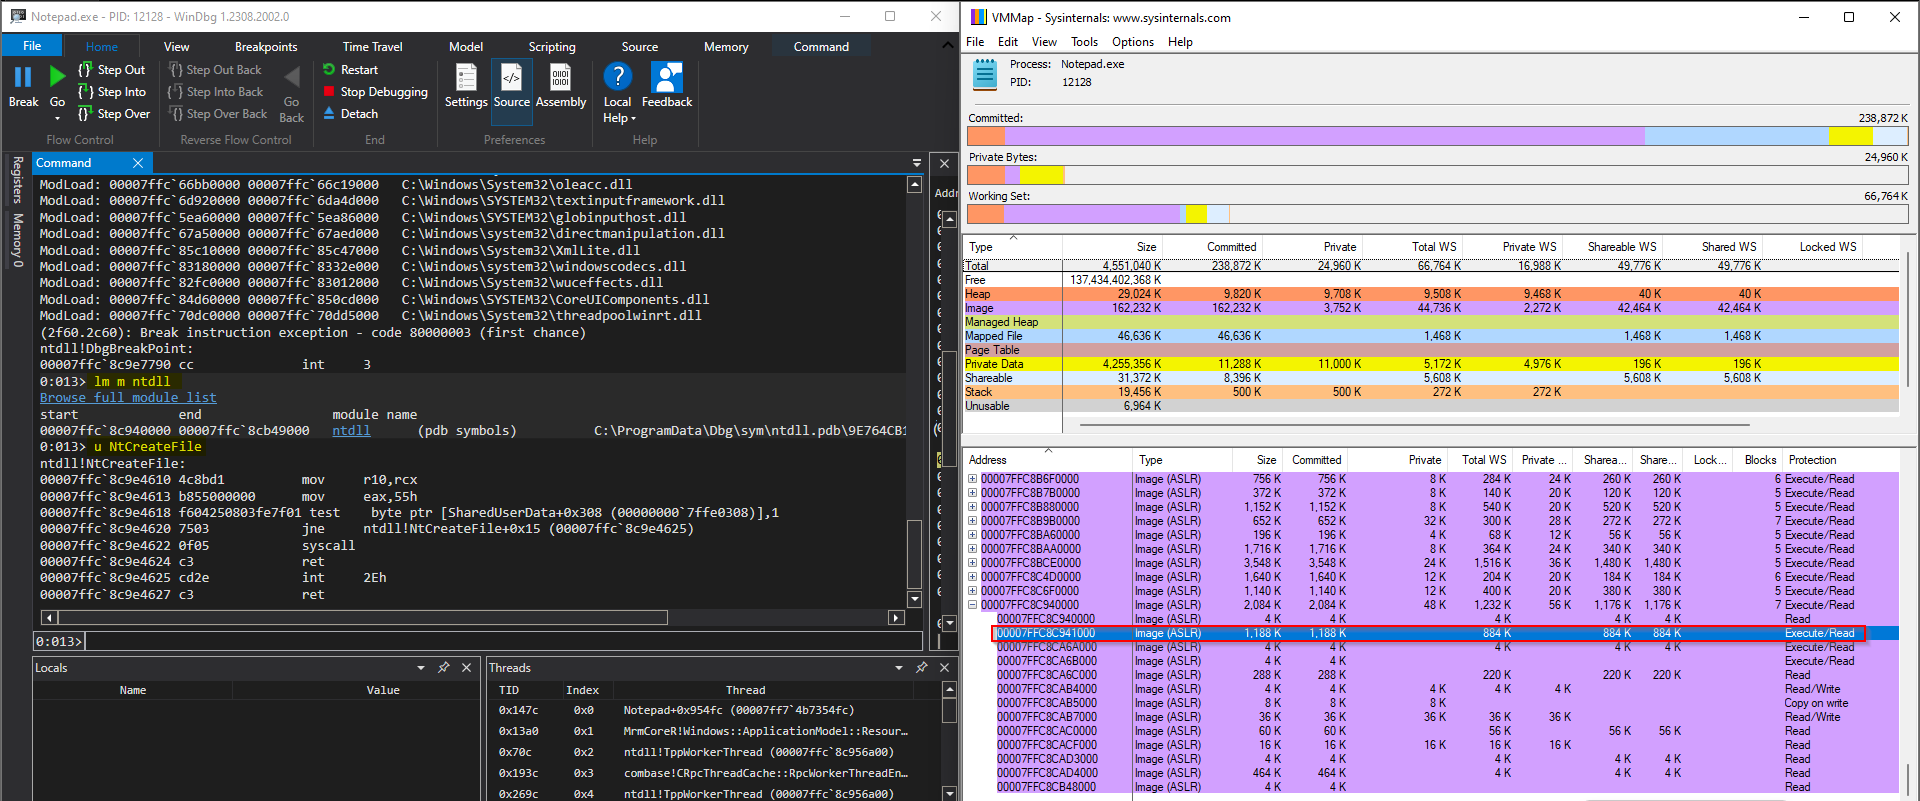Click the ntdll module link
The width and height of the screenshot is (1920, 801).
[x=351, y=431]
